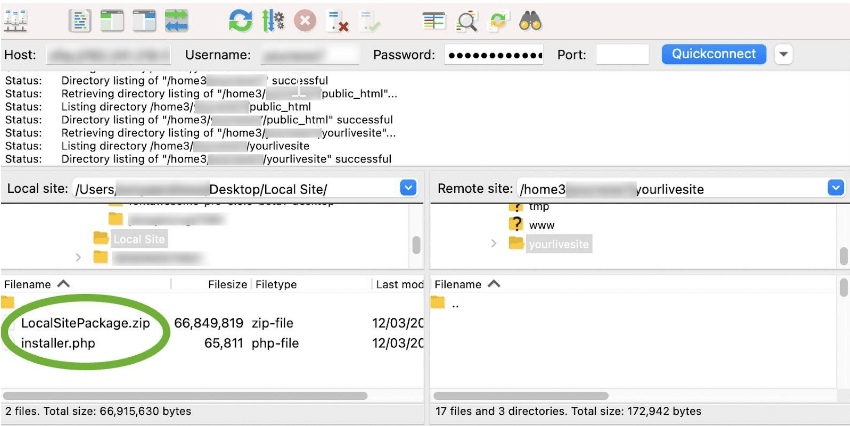Image resolution: width=850 pixels, height=426 pixels.
Task: Toggle the local directory tree icon
Action: [x=112, y=21]
